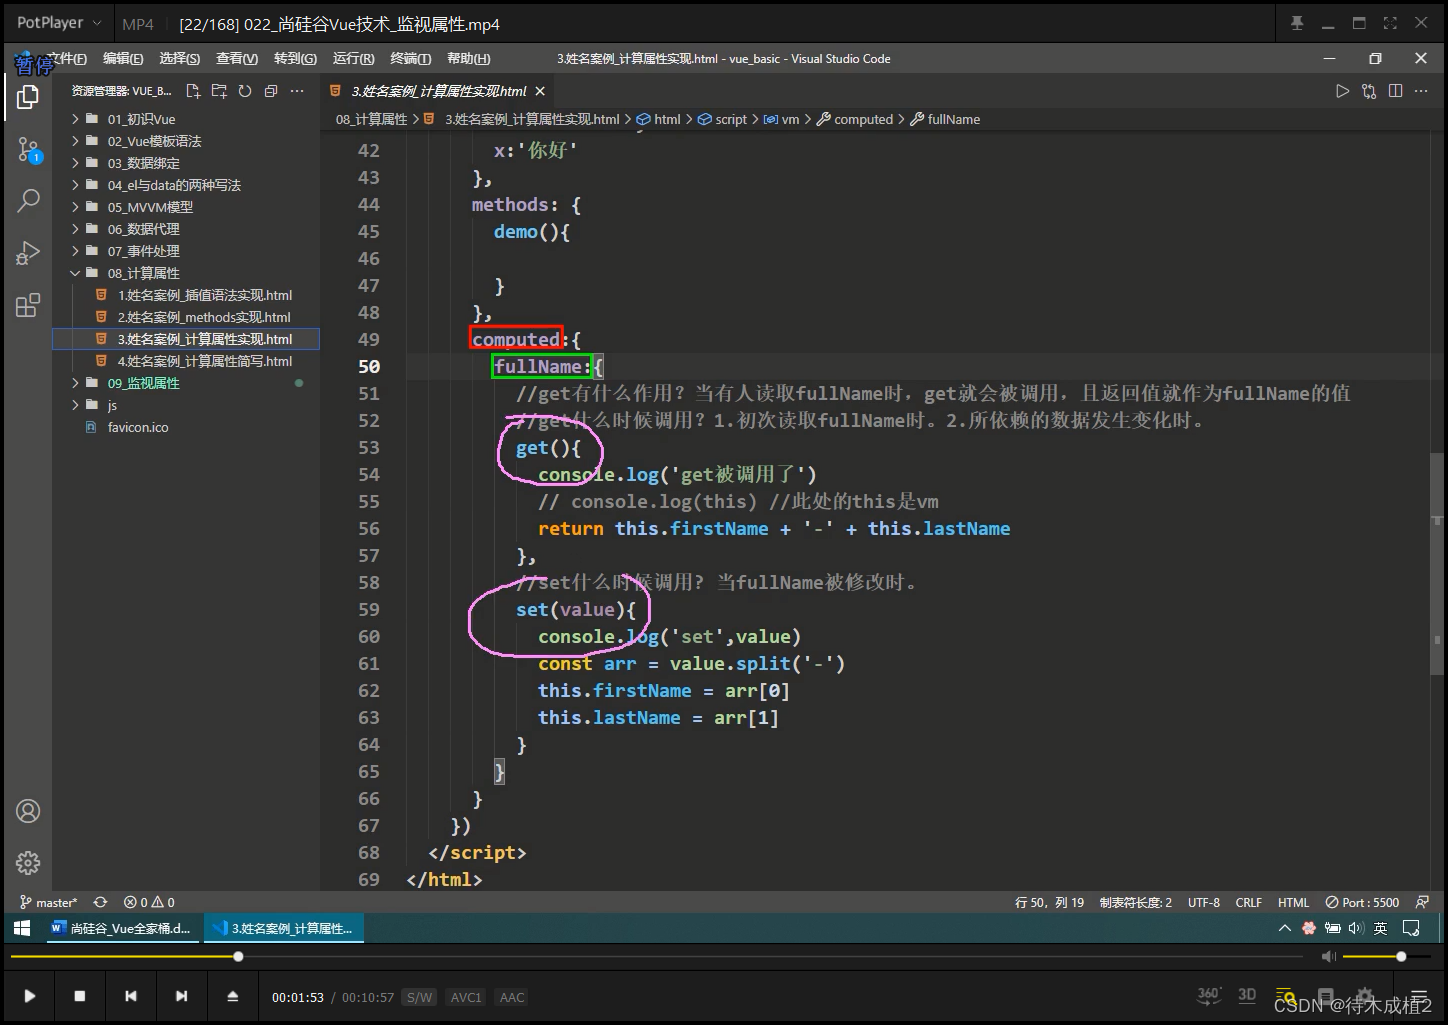This screenshot has width=1448, height=1025.
Task: Toggle PotPlayer fullscreen mode
Action: pos(1390,23)
